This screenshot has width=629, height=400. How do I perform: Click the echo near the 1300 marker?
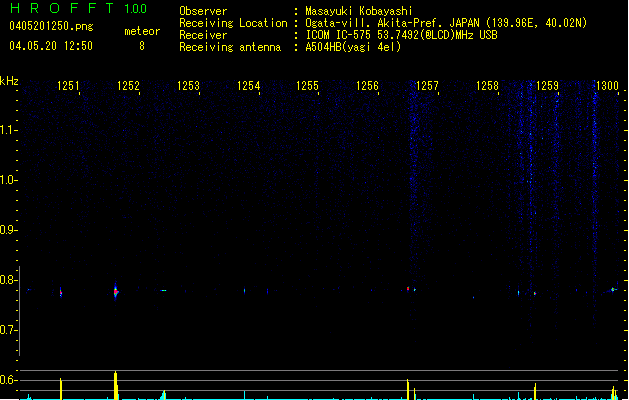[613, 289]
